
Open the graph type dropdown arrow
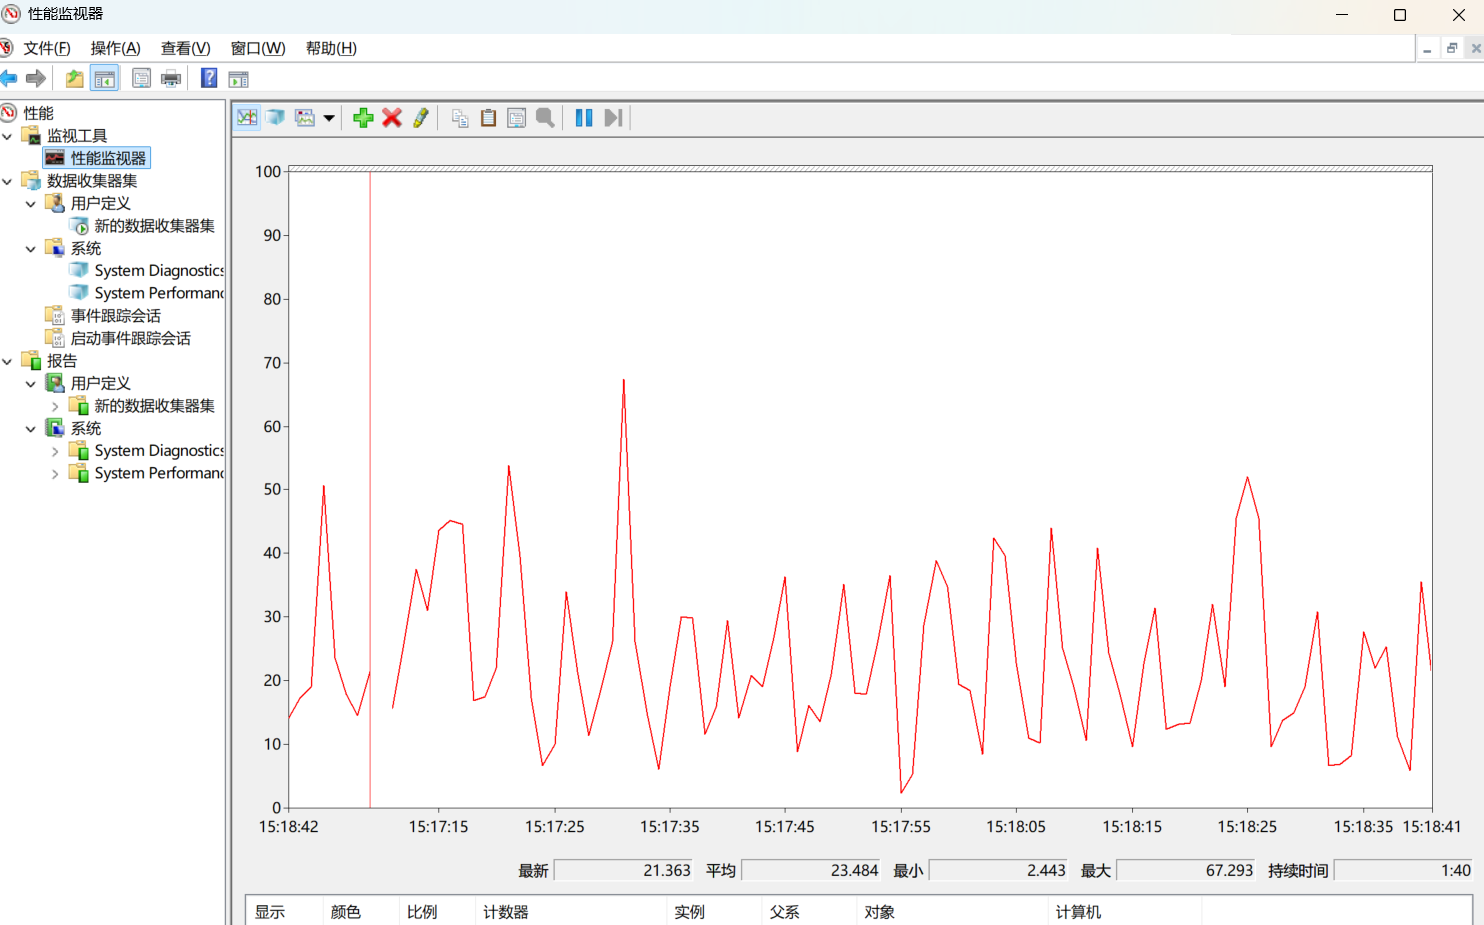[329, 118]
